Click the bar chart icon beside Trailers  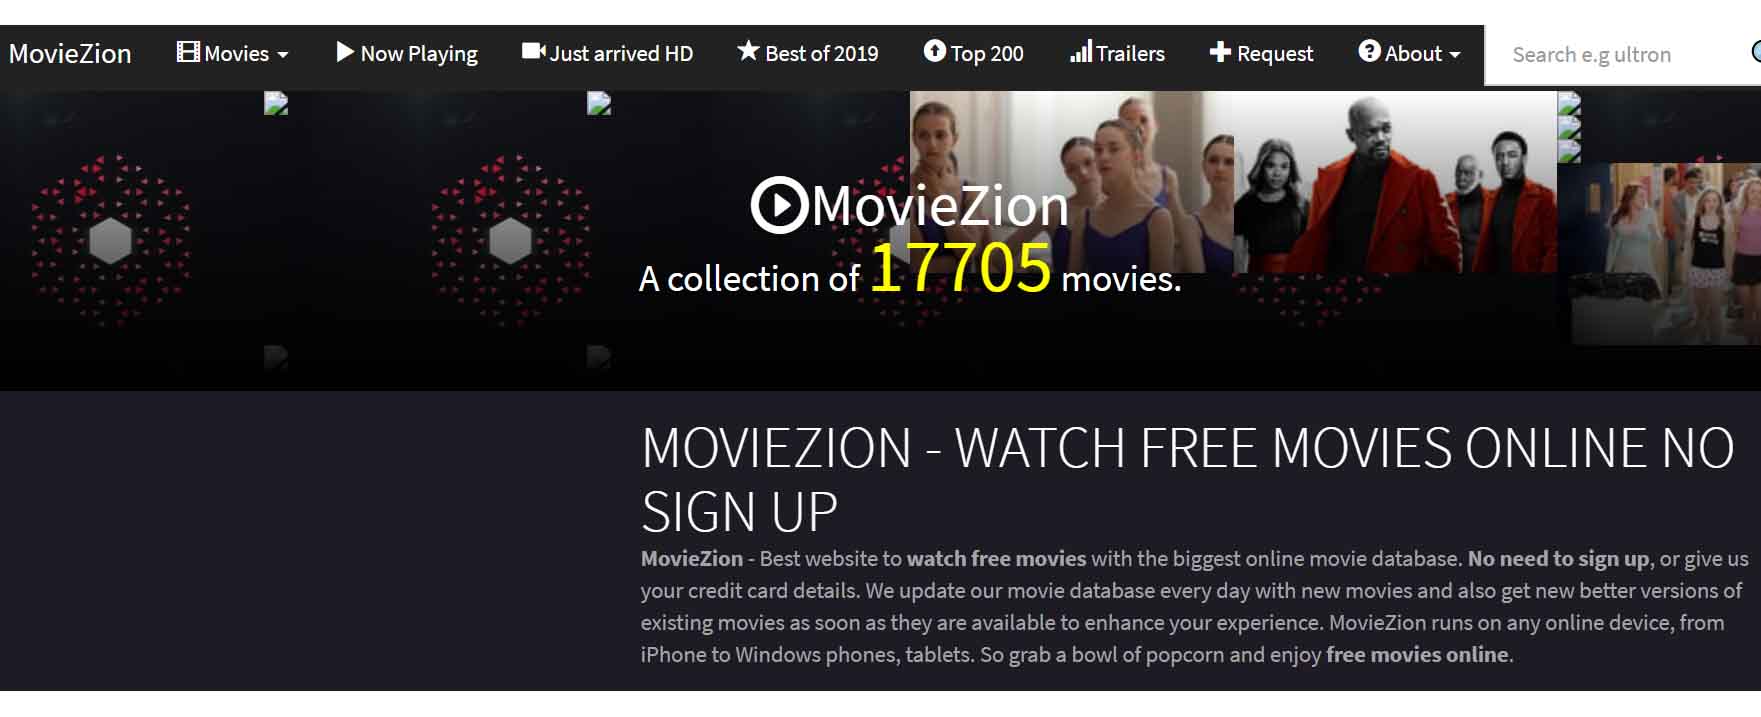tap(1080, 52)
